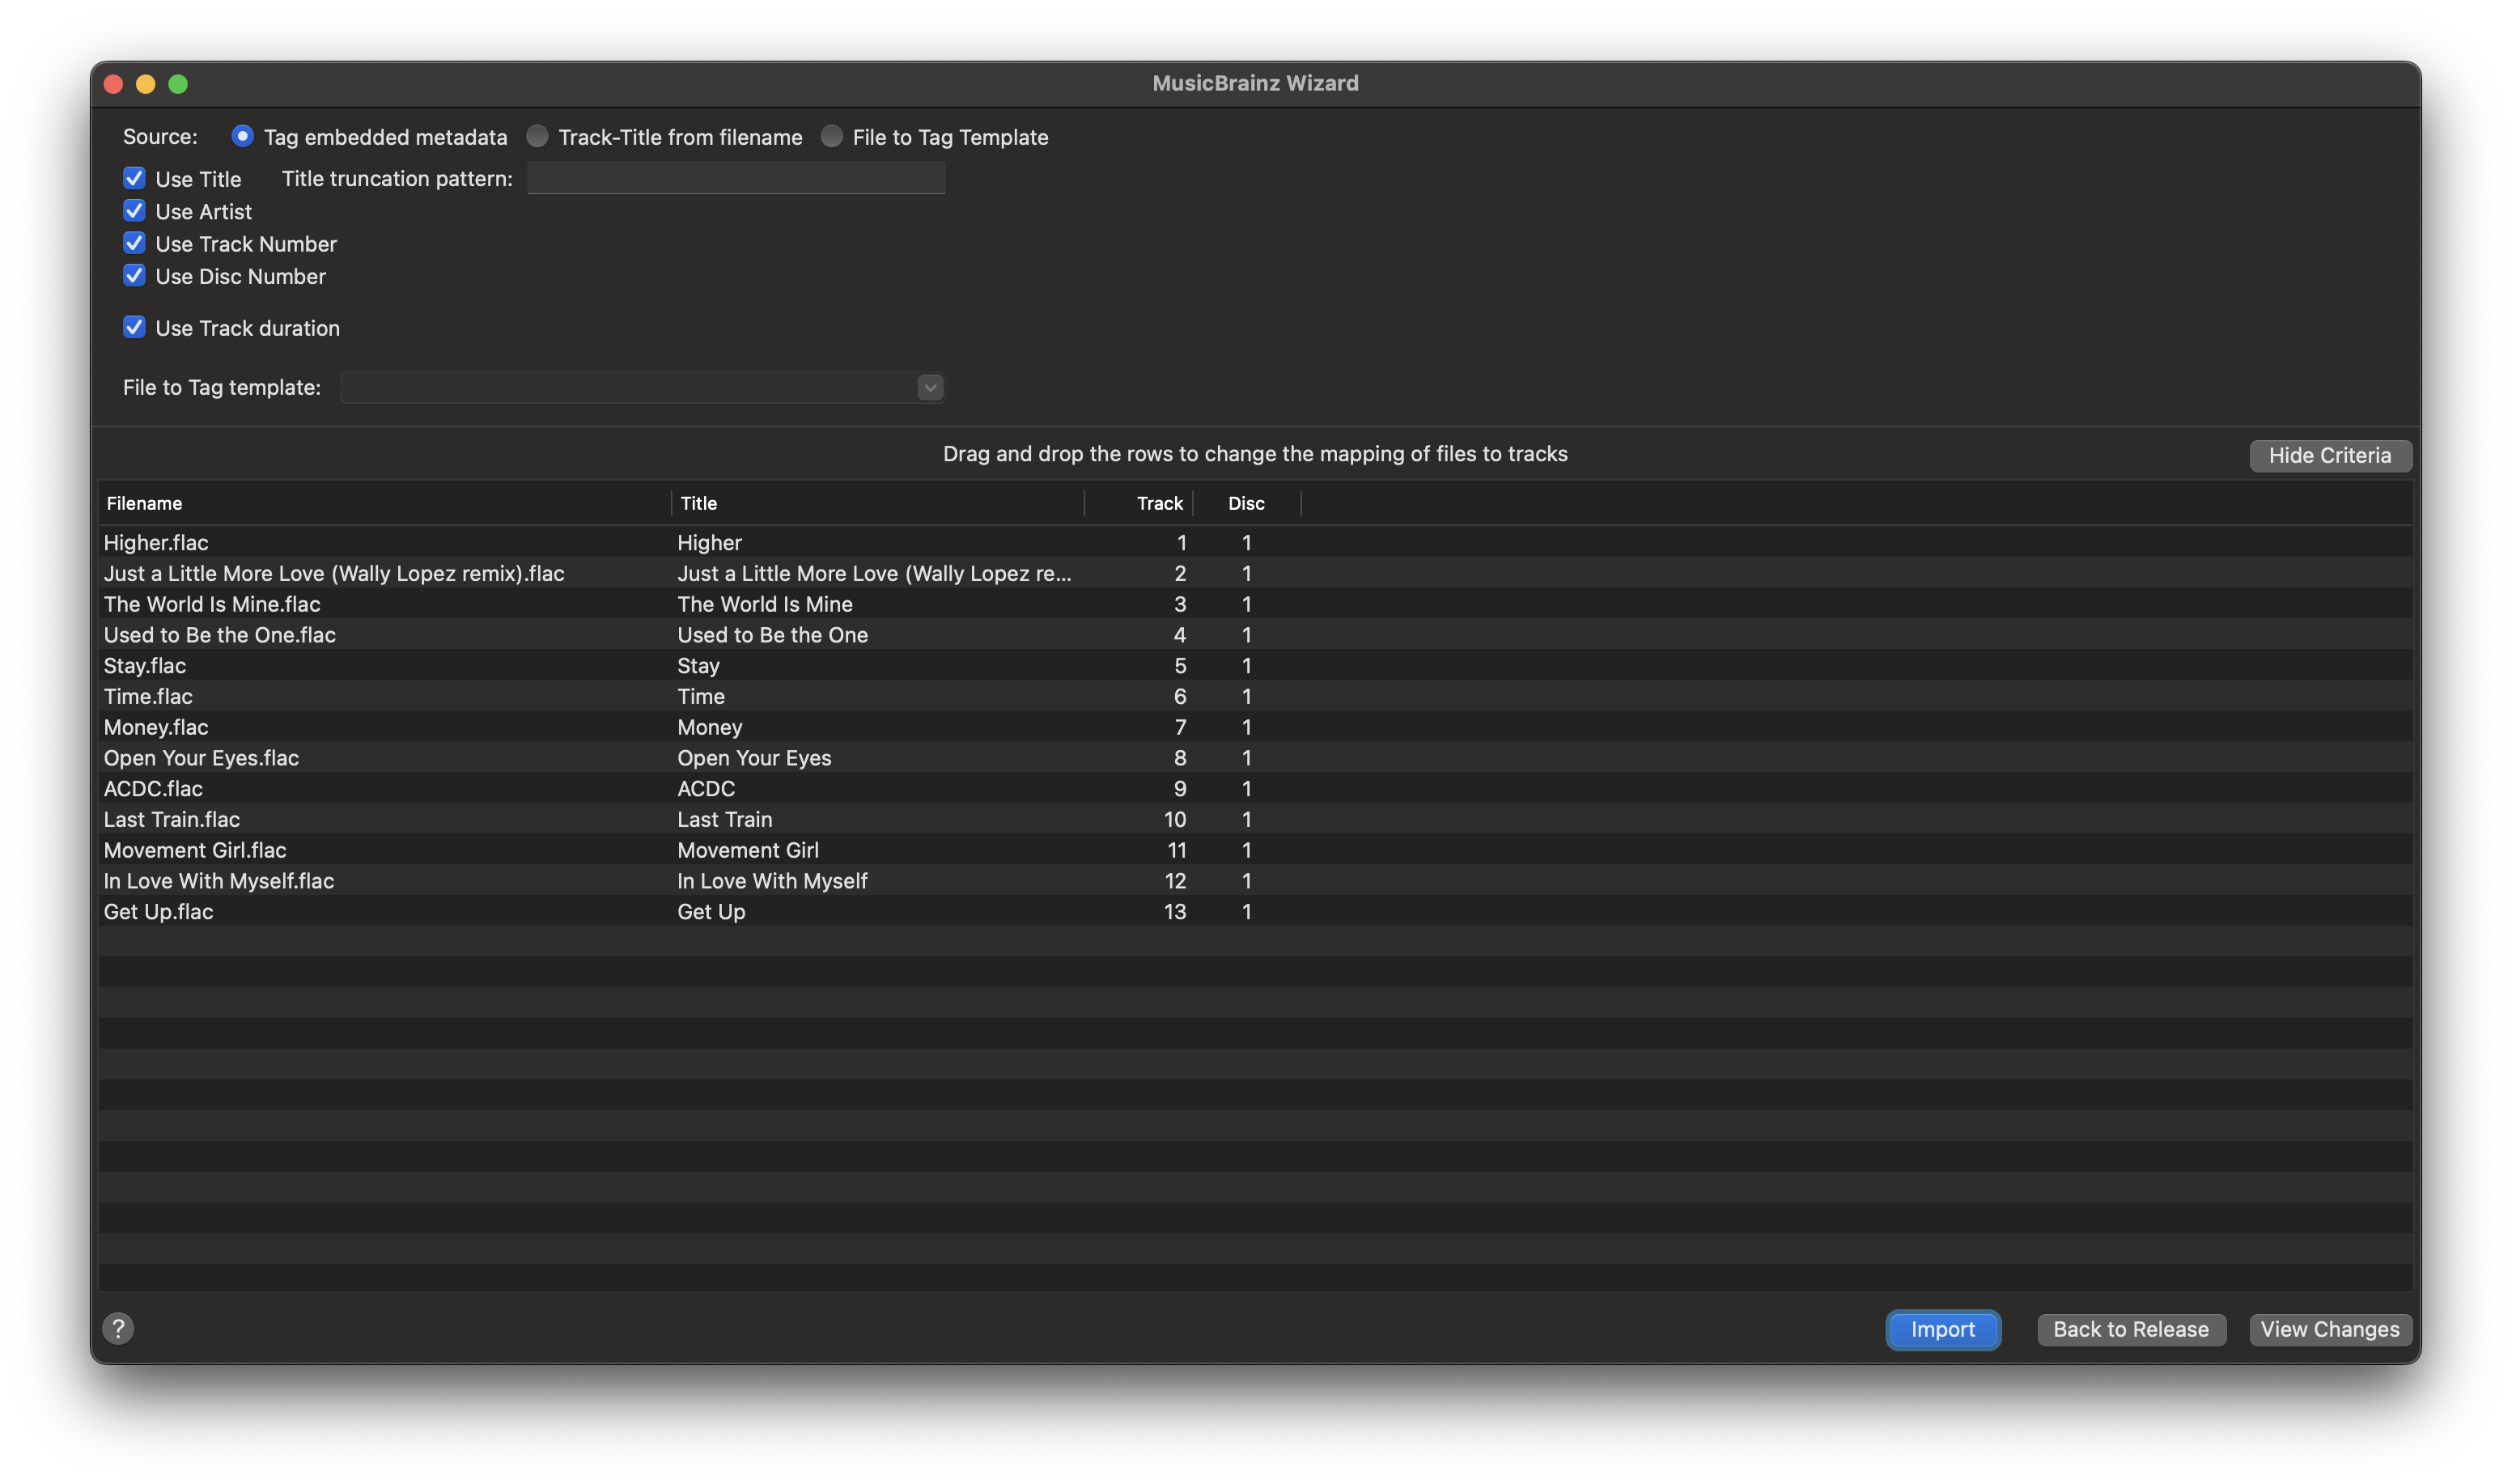Click track number 7 in Money row

[x=1180, y=727]
